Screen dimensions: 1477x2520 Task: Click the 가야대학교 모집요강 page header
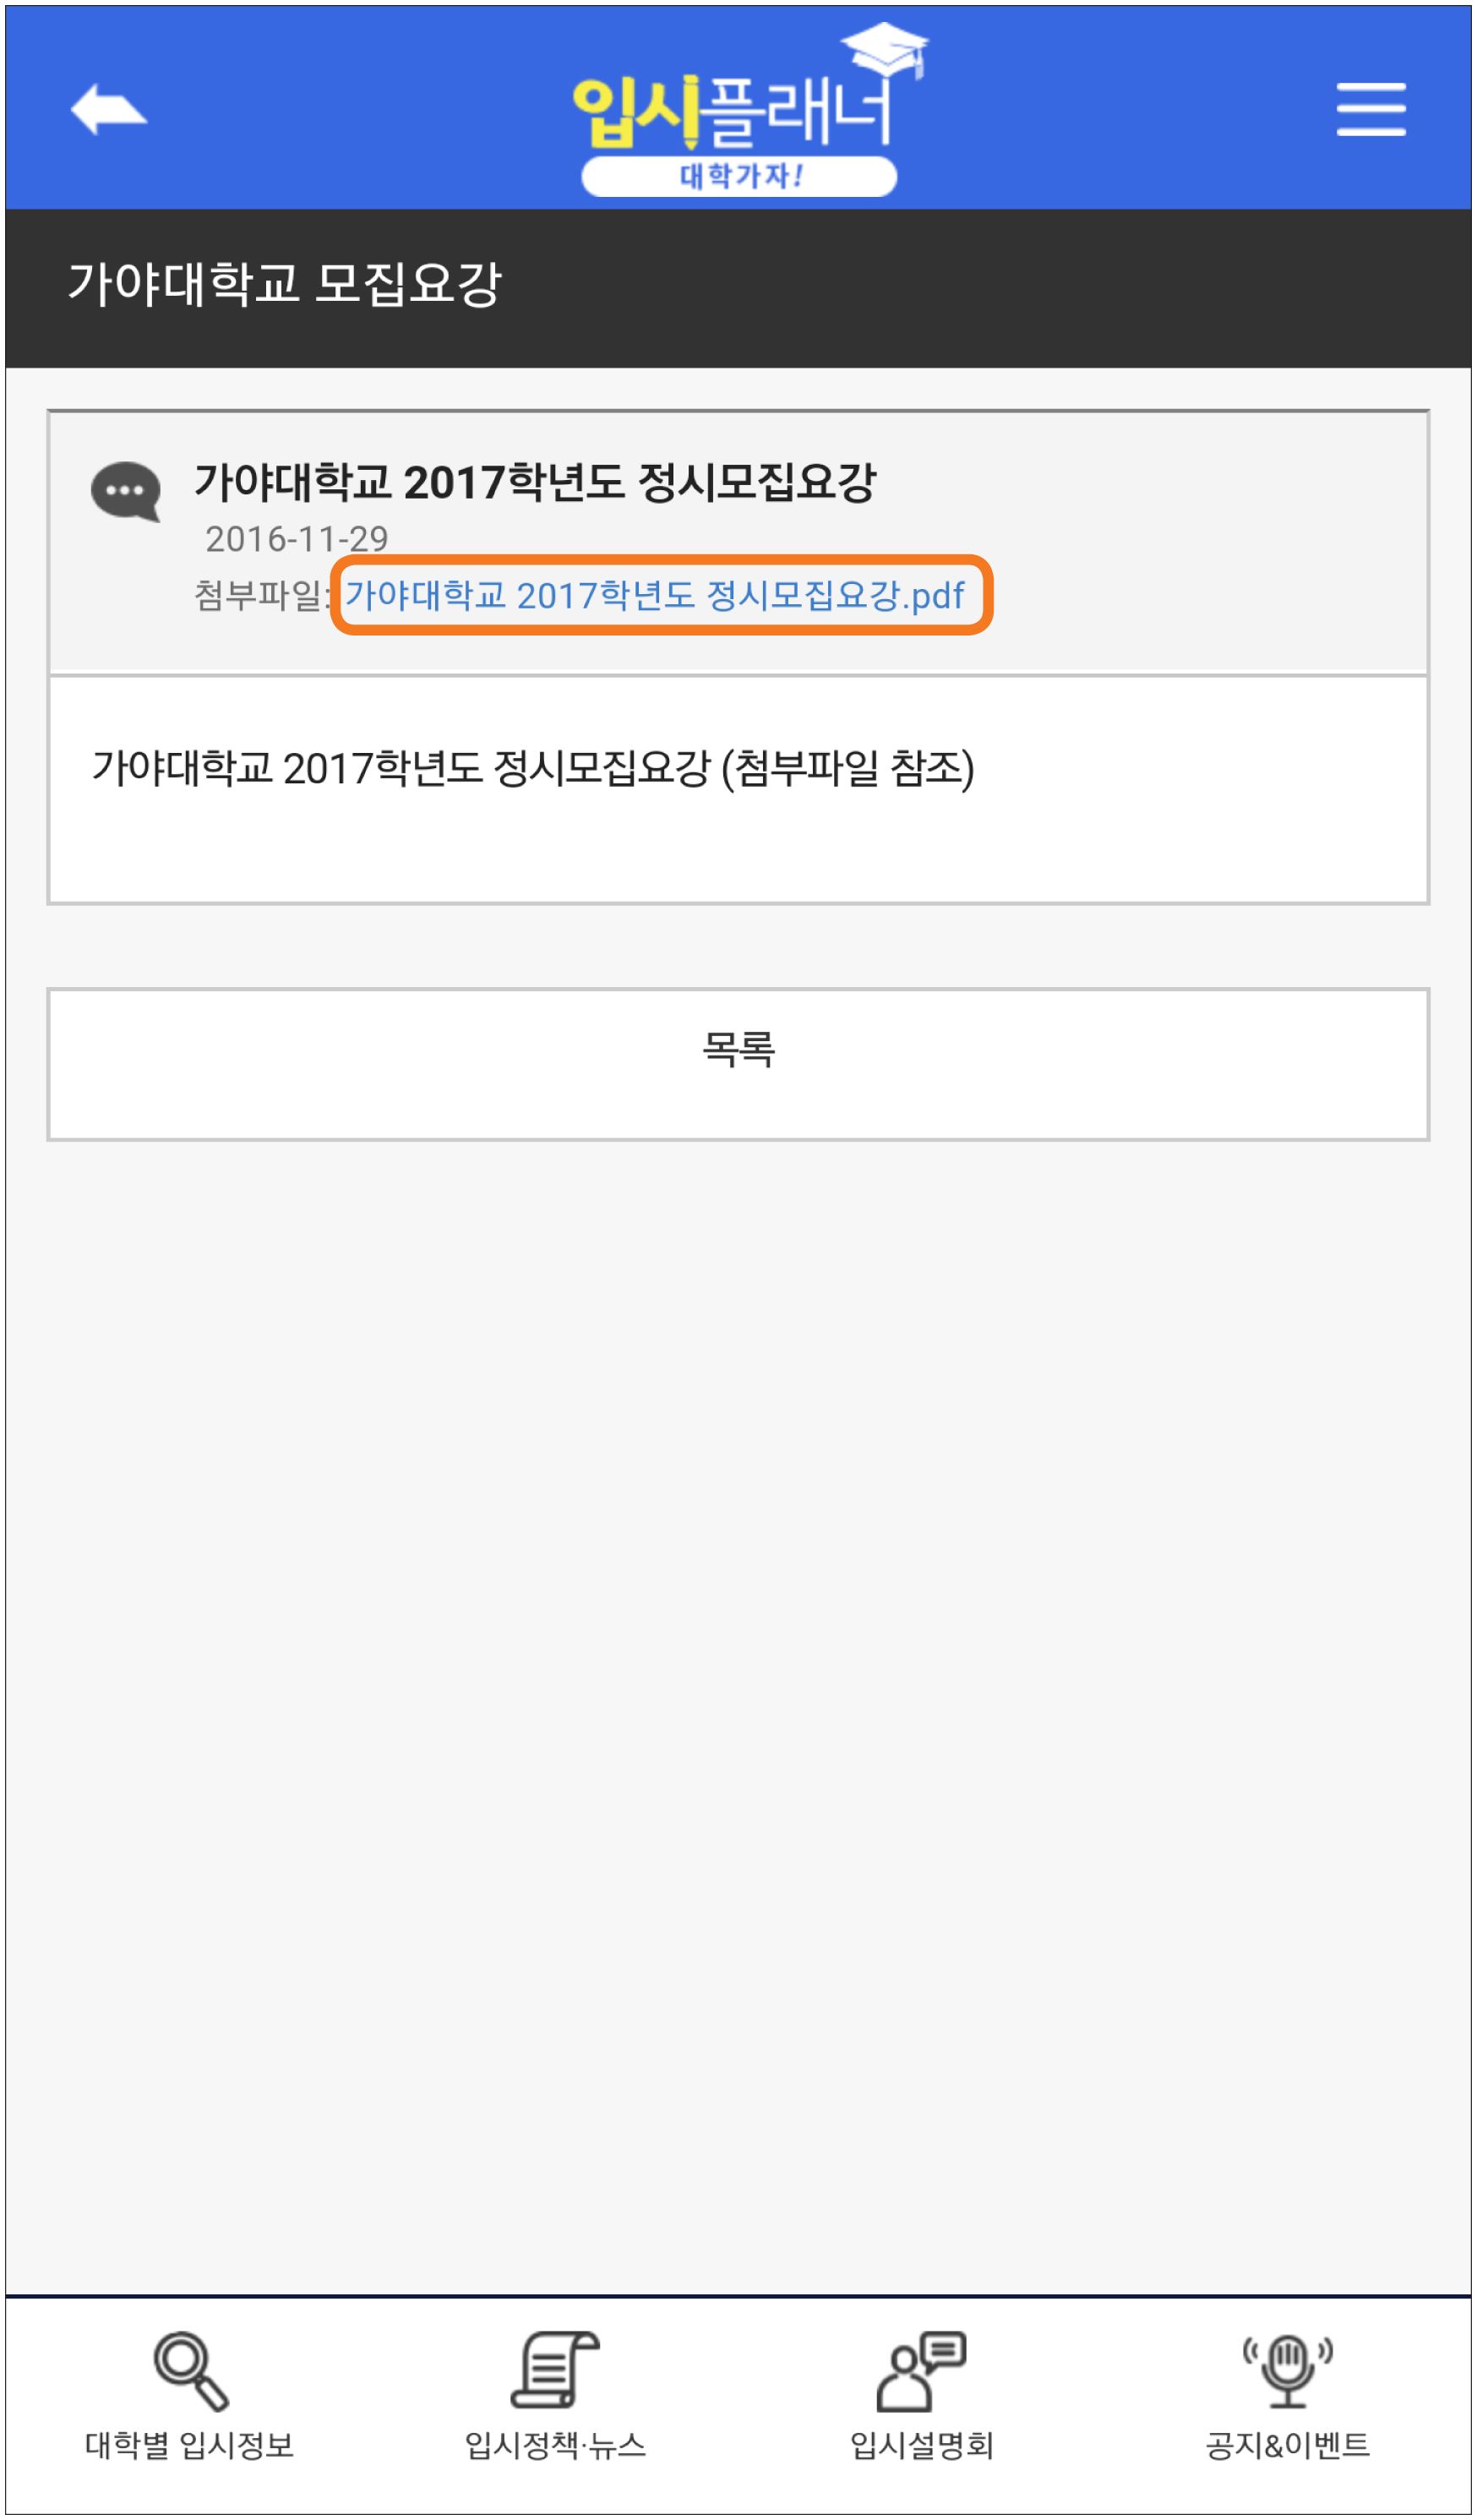[284, 283]
